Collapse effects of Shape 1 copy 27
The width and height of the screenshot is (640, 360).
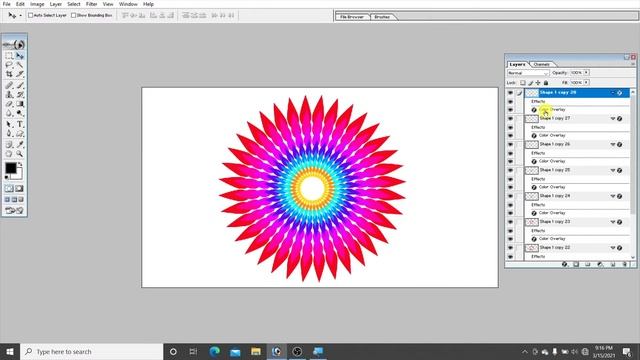(613, 118)
